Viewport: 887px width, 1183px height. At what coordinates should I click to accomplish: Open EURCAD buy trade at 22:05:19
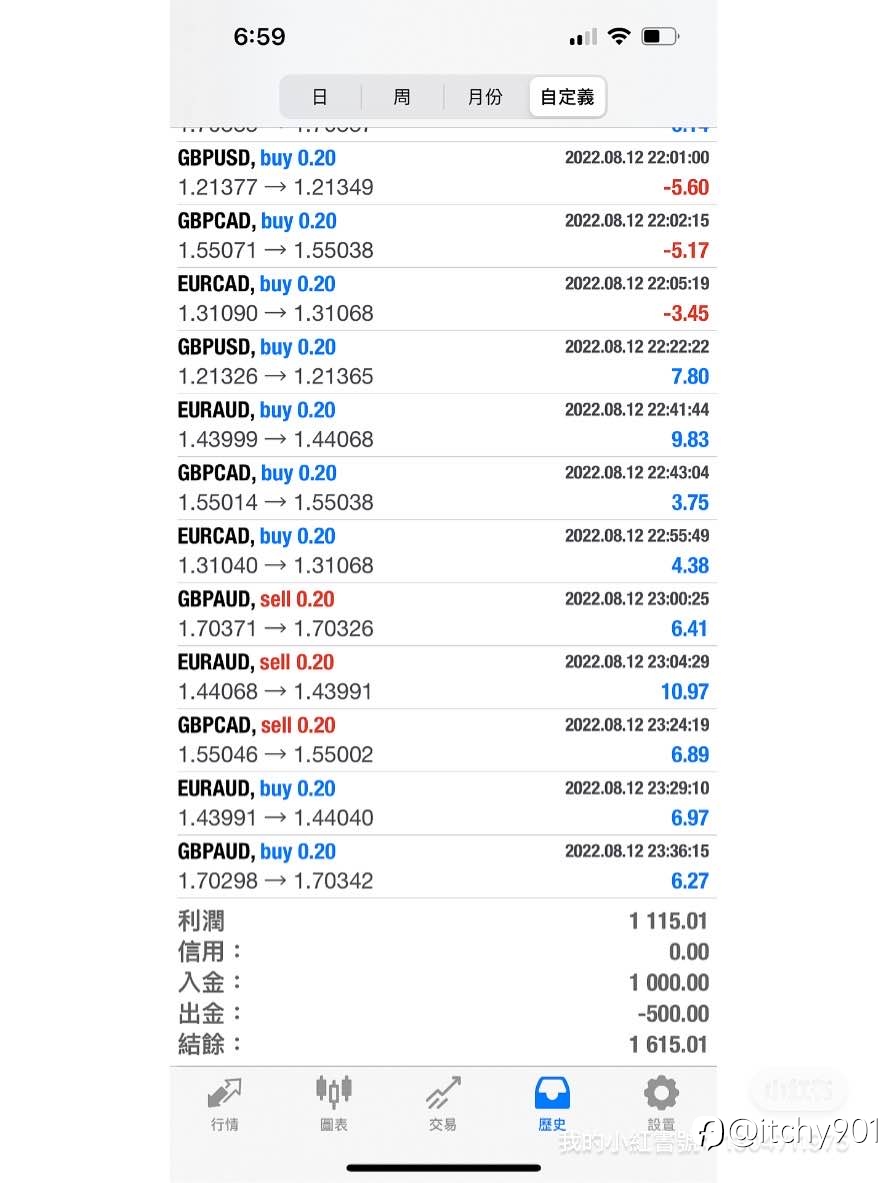tap(444, 299)
